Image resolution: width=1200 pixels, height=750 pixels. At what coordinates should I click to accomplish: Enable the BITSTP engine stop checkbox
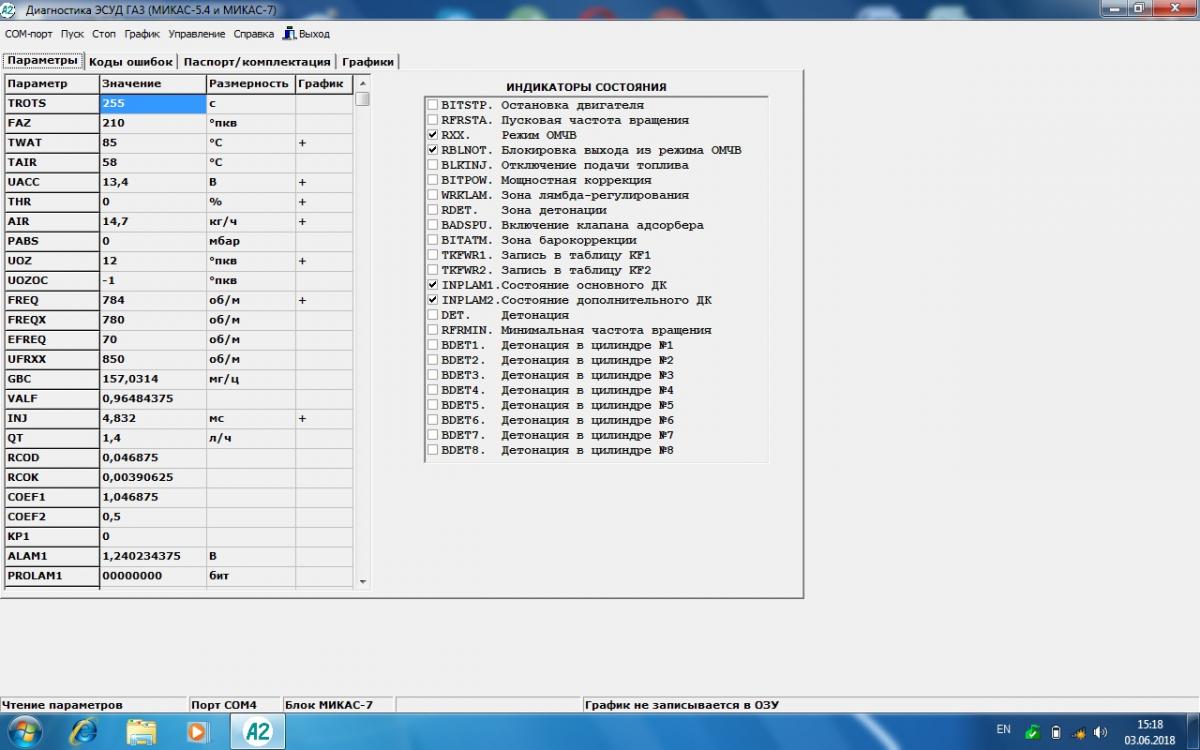coord(433,105)
